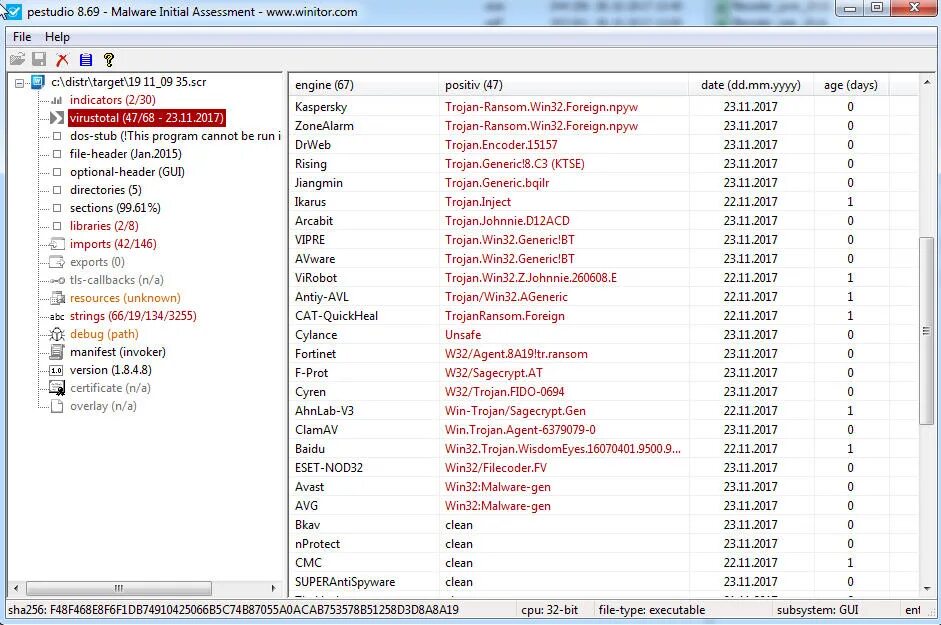Open the File menu
941x625 pixels.
point(22,37)
